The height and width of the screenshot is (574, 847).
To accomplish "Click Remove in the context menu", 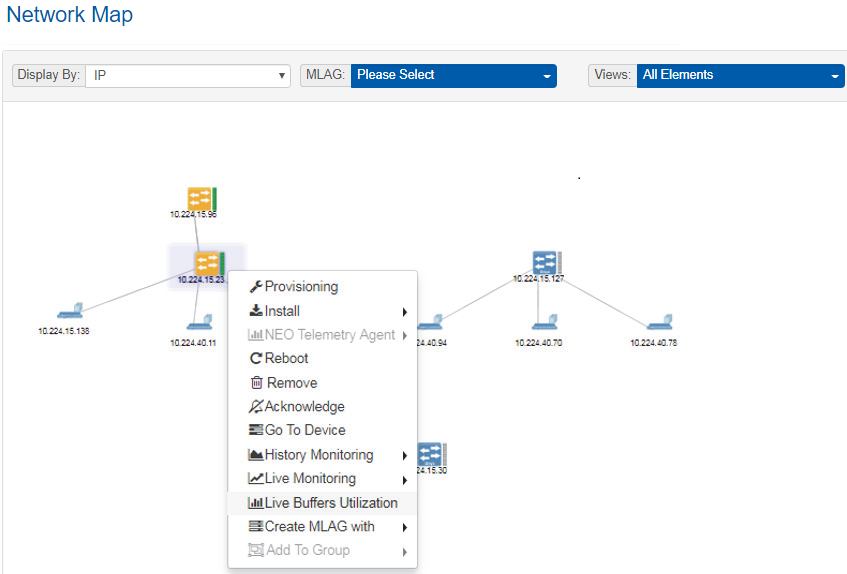I will [291, 383].
